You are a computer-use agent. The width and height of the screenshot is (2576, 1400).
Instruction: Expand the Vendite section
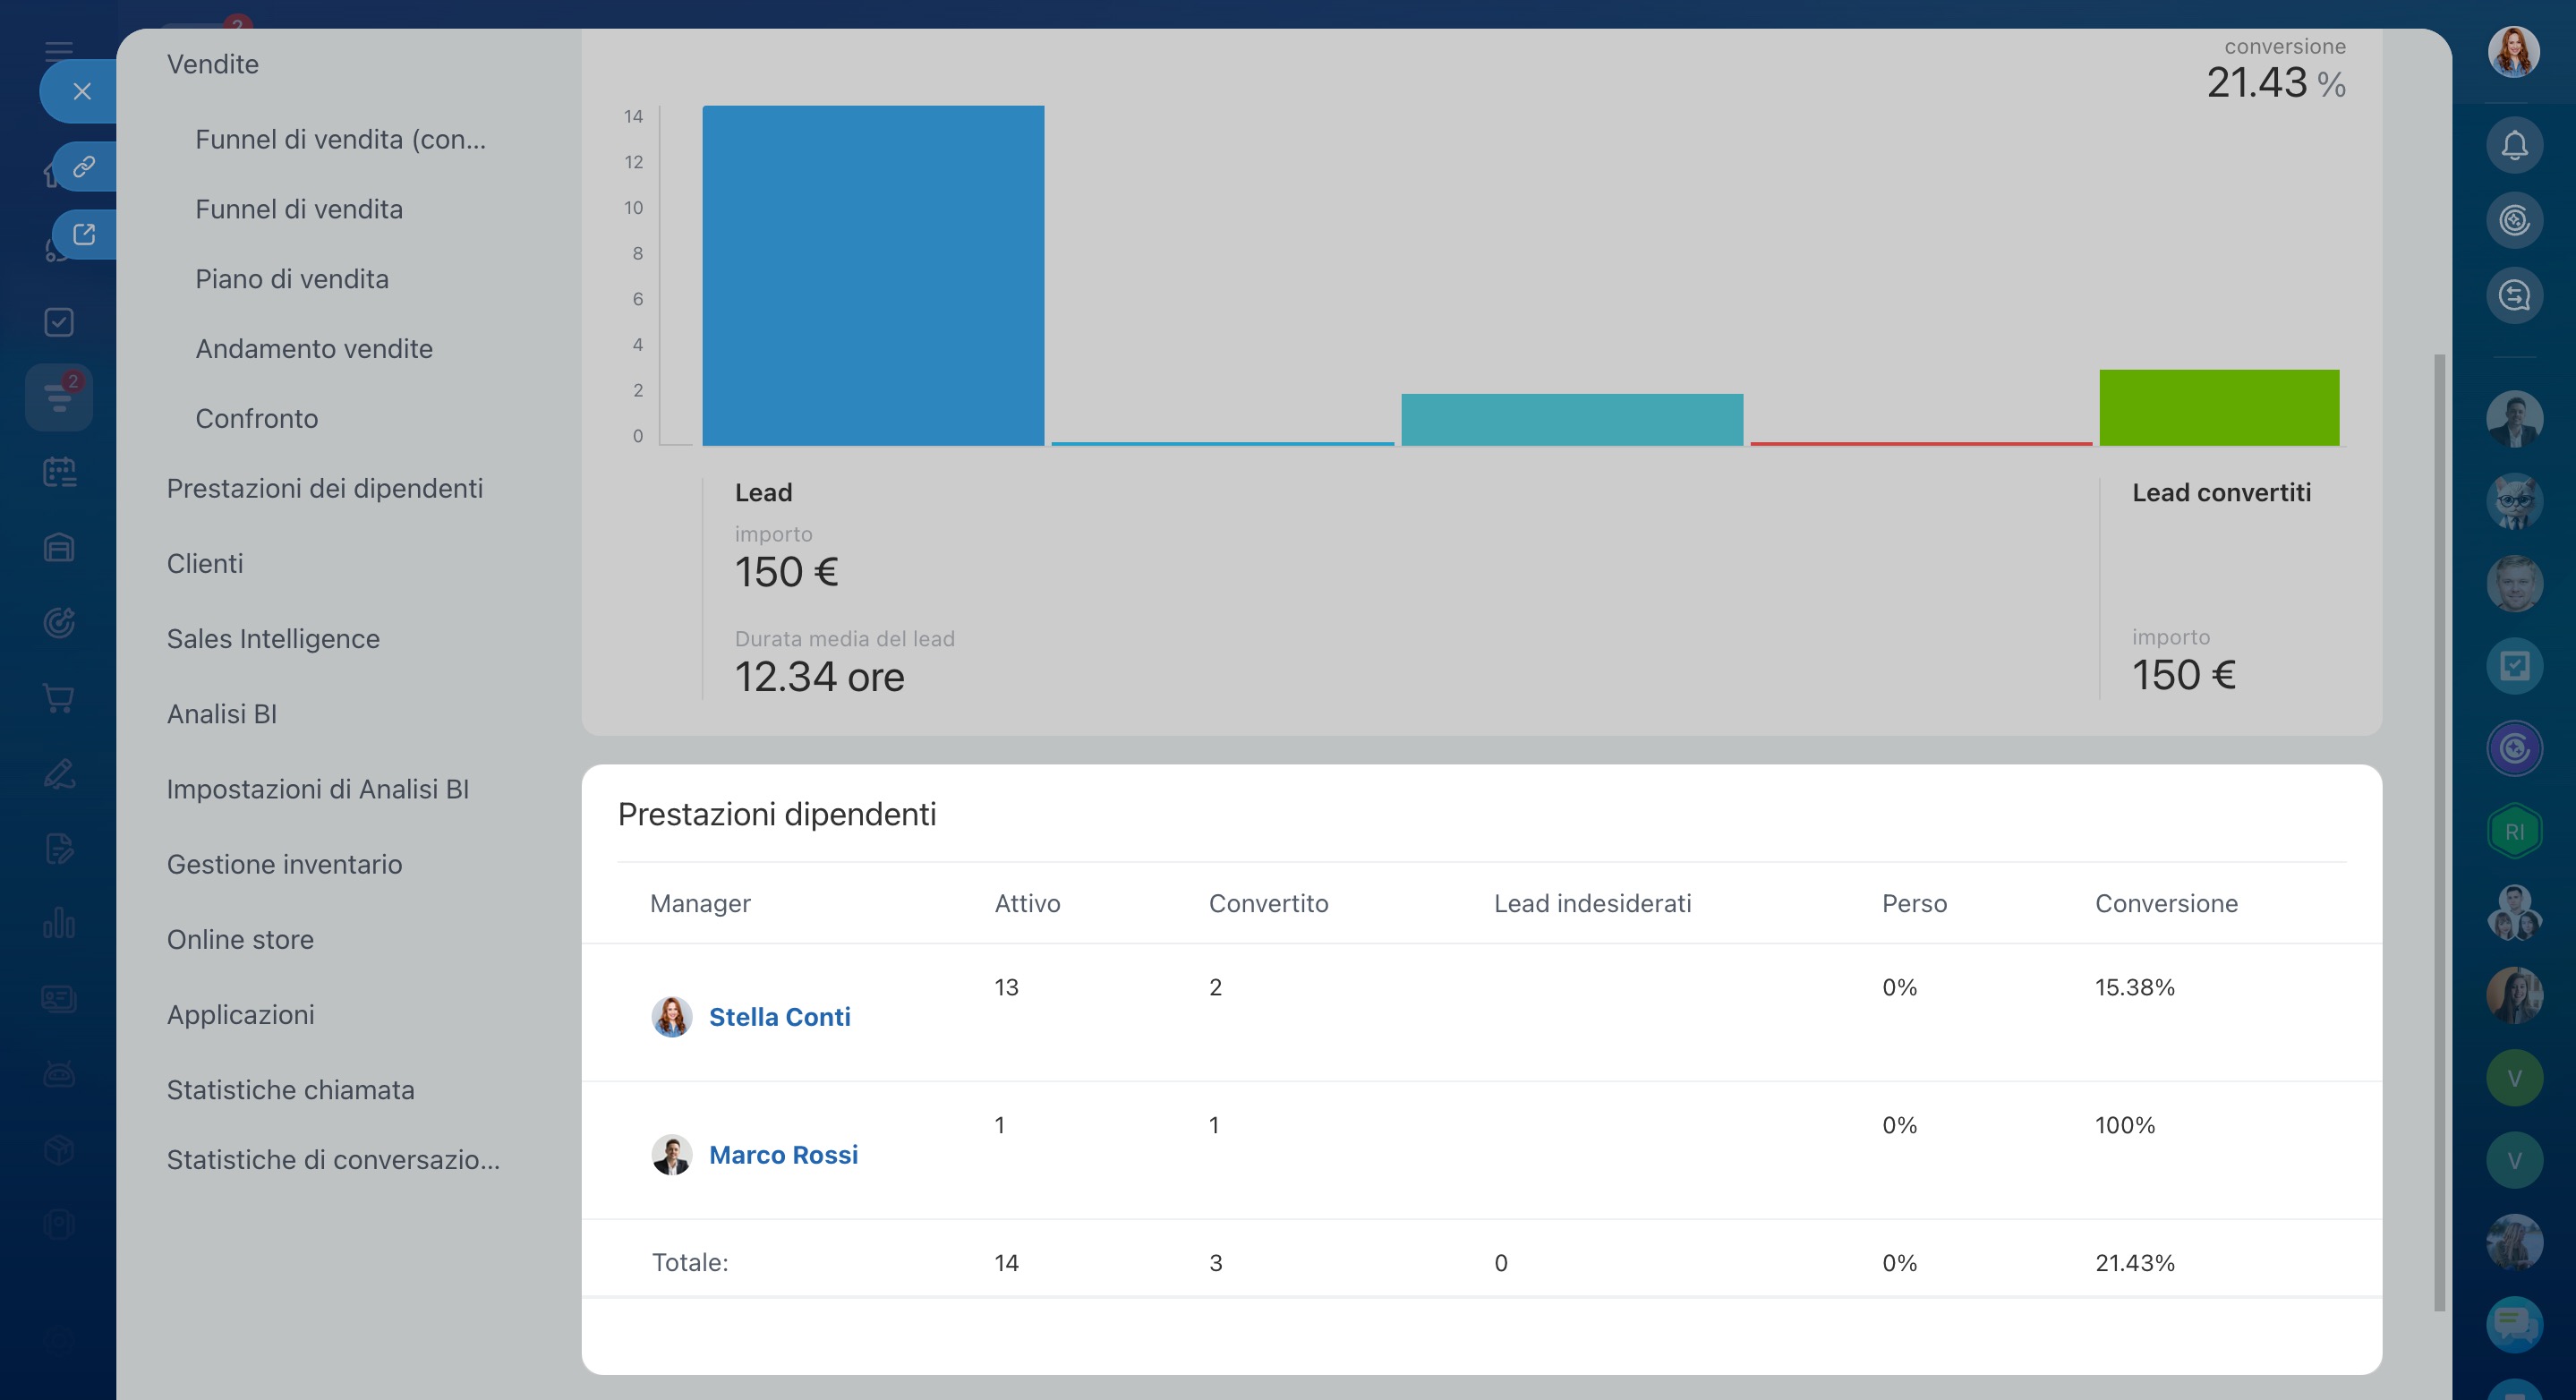pos(213,64)
